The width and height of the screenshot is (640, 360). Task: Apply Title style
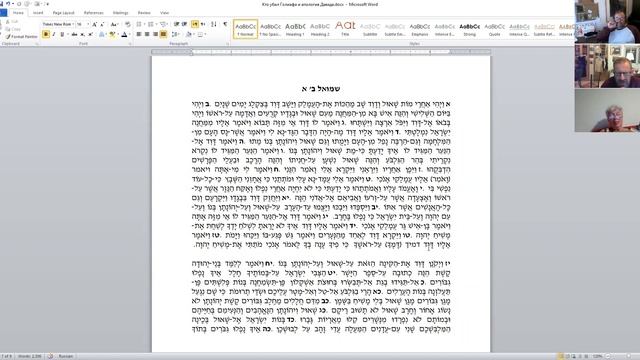tap(345, 29)
